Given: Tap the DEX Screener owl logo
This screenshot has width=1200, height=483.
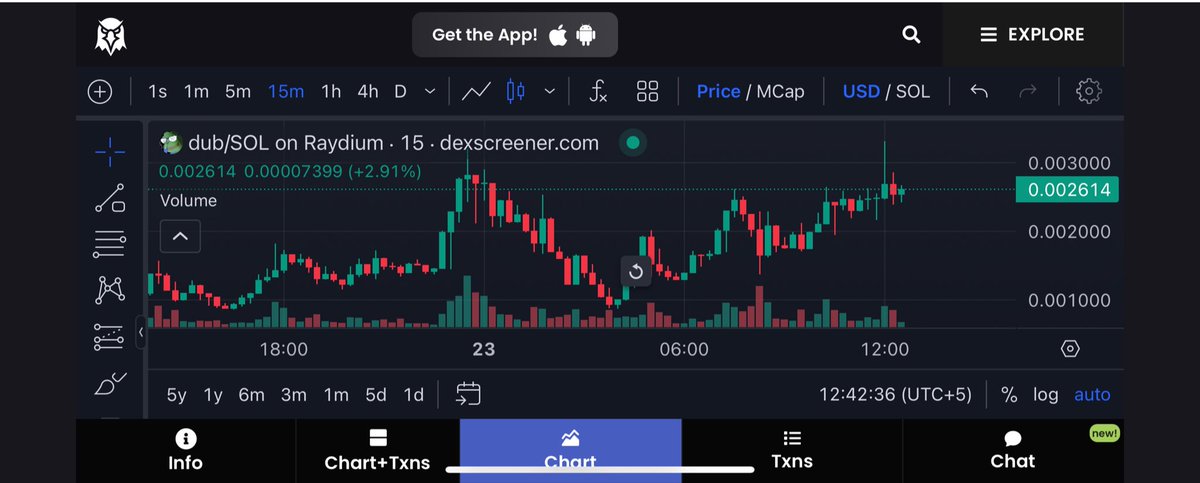Looking at the screenshot, I should (108, 37).
